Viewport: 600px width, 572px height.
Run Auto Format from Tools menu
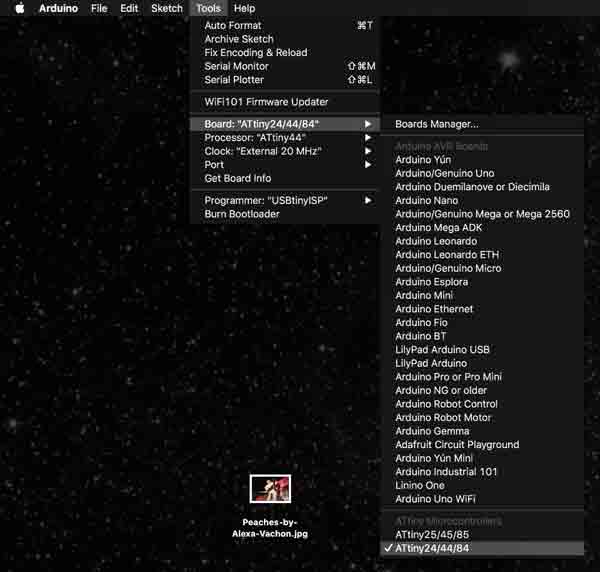pos(285,26)
